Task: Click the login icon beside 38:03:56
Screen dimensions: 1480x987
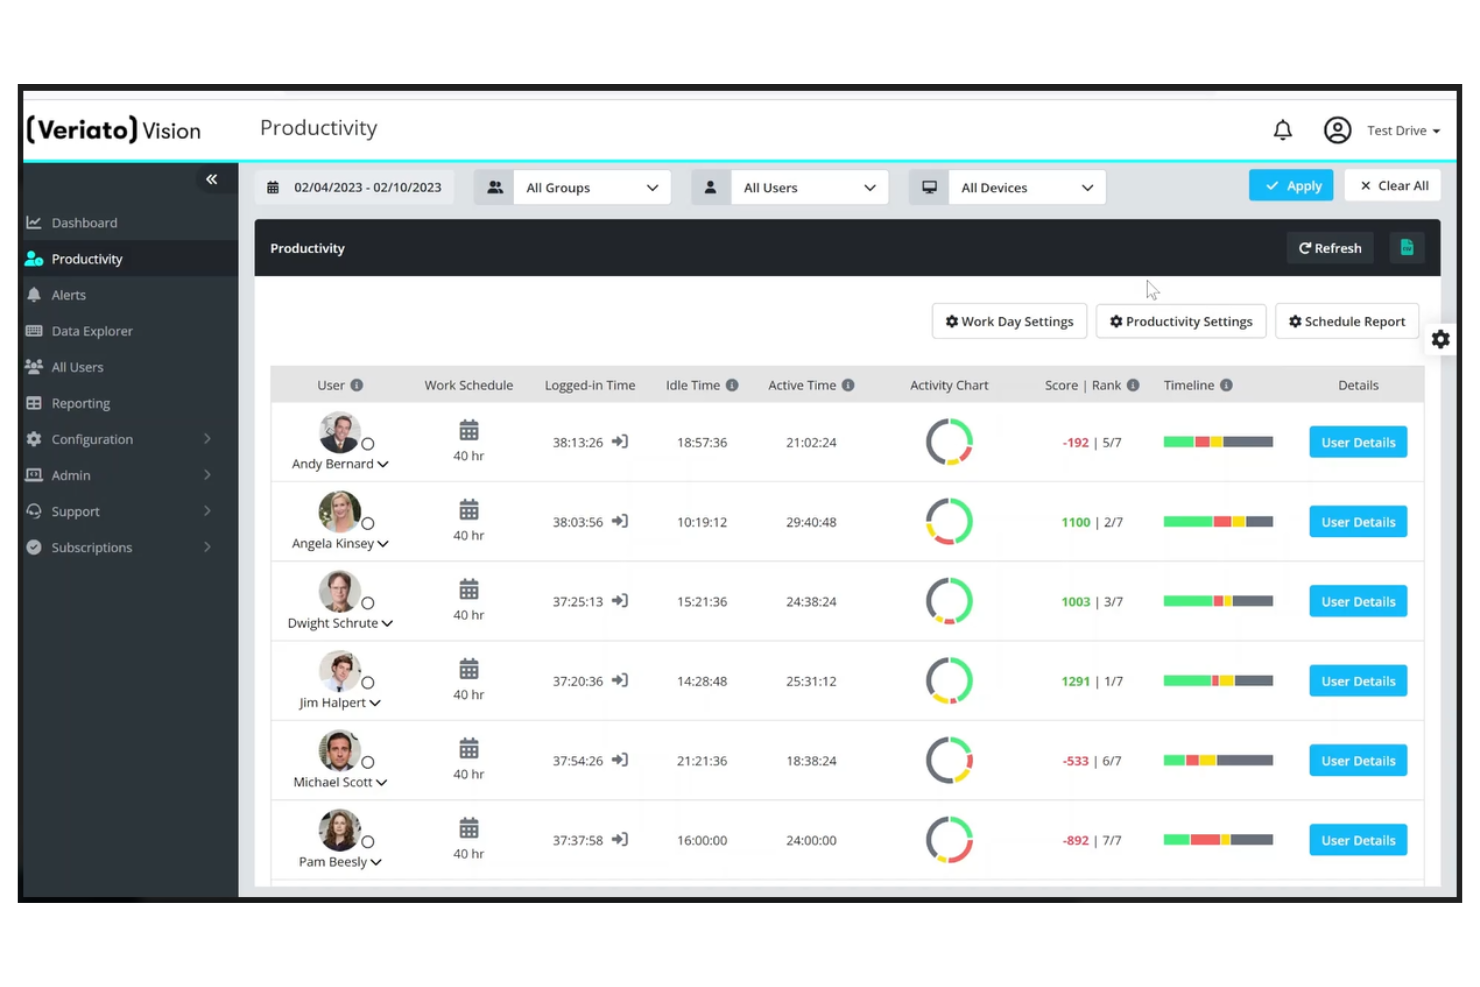Action: [x=620, y=521]
